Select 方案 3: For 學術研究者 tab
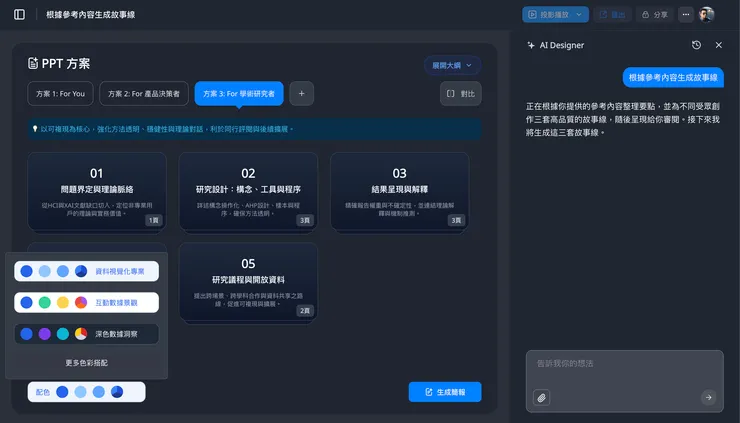This screenshot has width=740, height=423. 239,93
